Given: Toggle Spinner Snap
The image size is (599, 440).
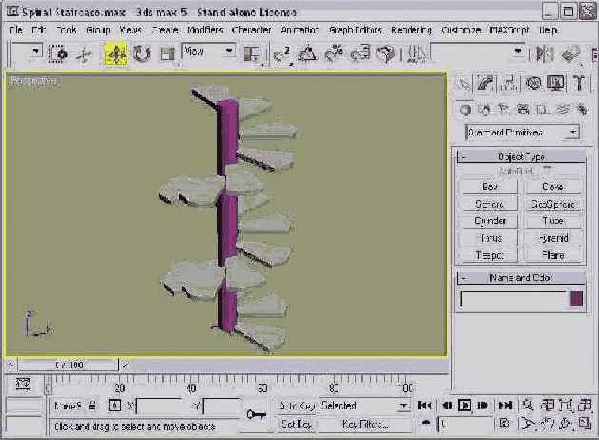Looking at the screenshot, I should pyautogui.click(x=361, y=54).
